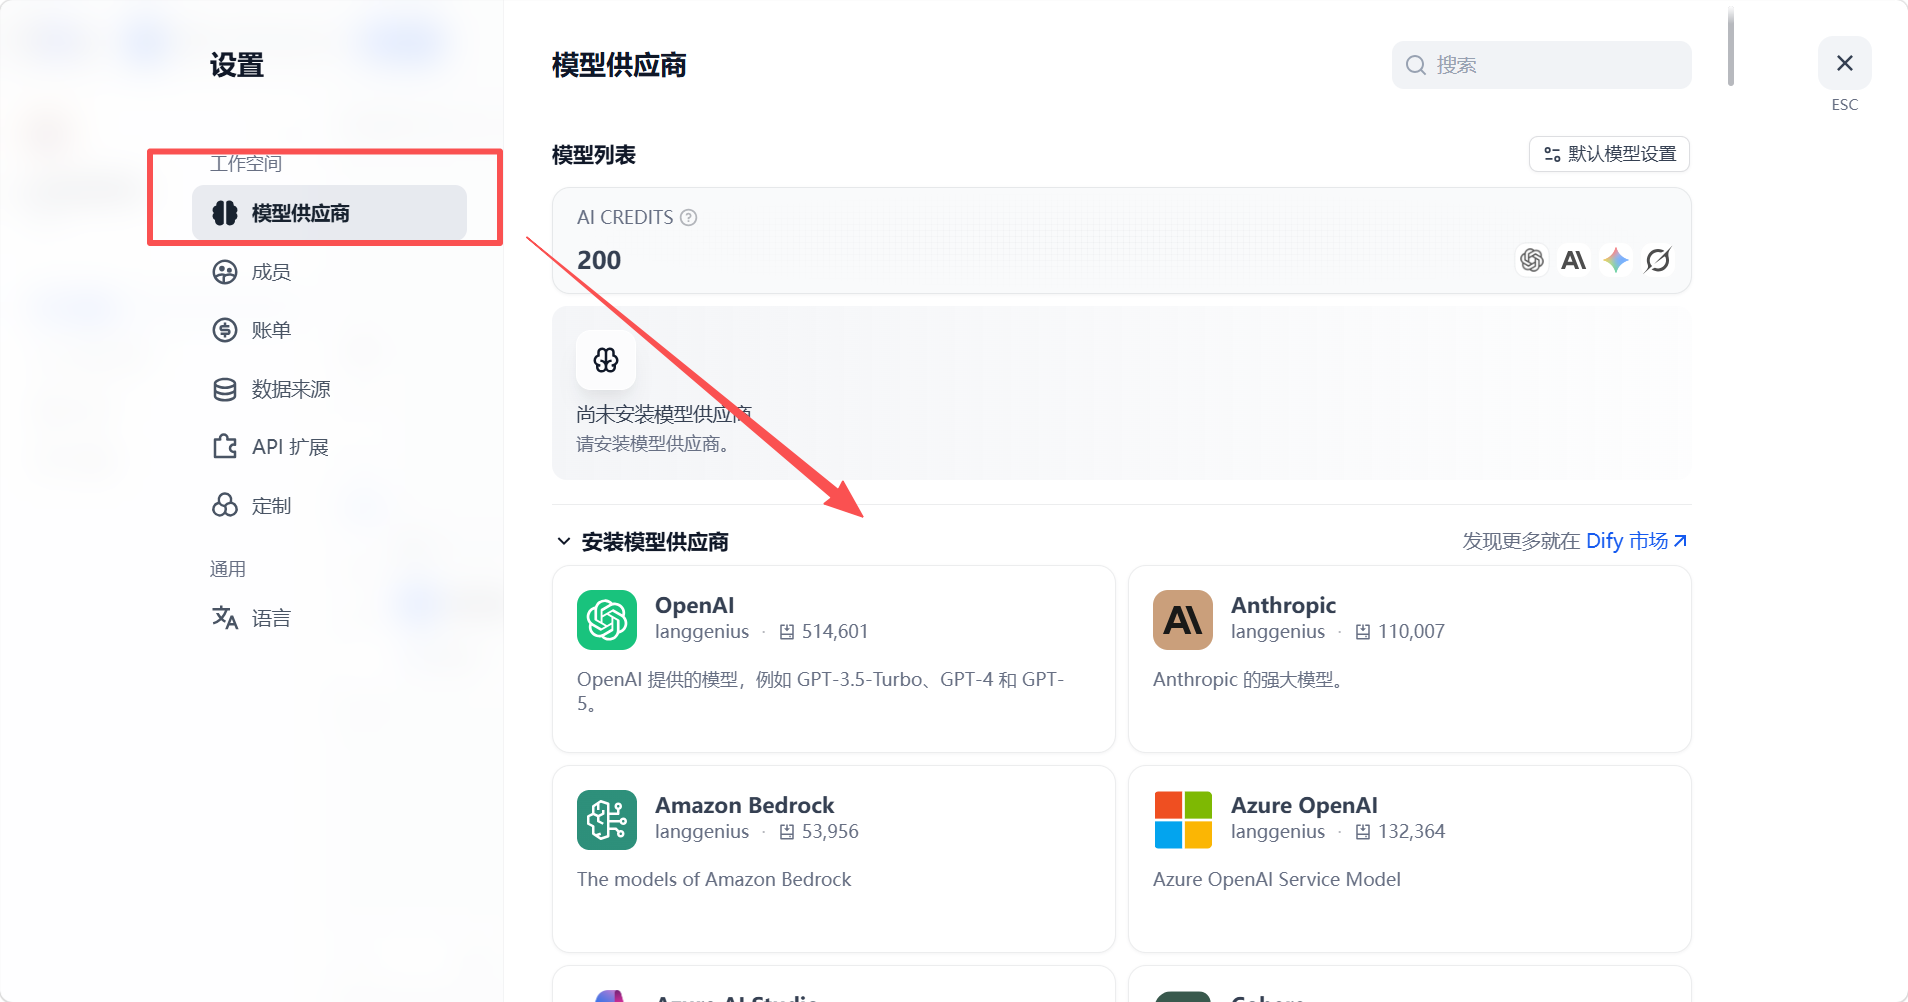Click the slashed-circle logo in credits card

pos(1658,260)
